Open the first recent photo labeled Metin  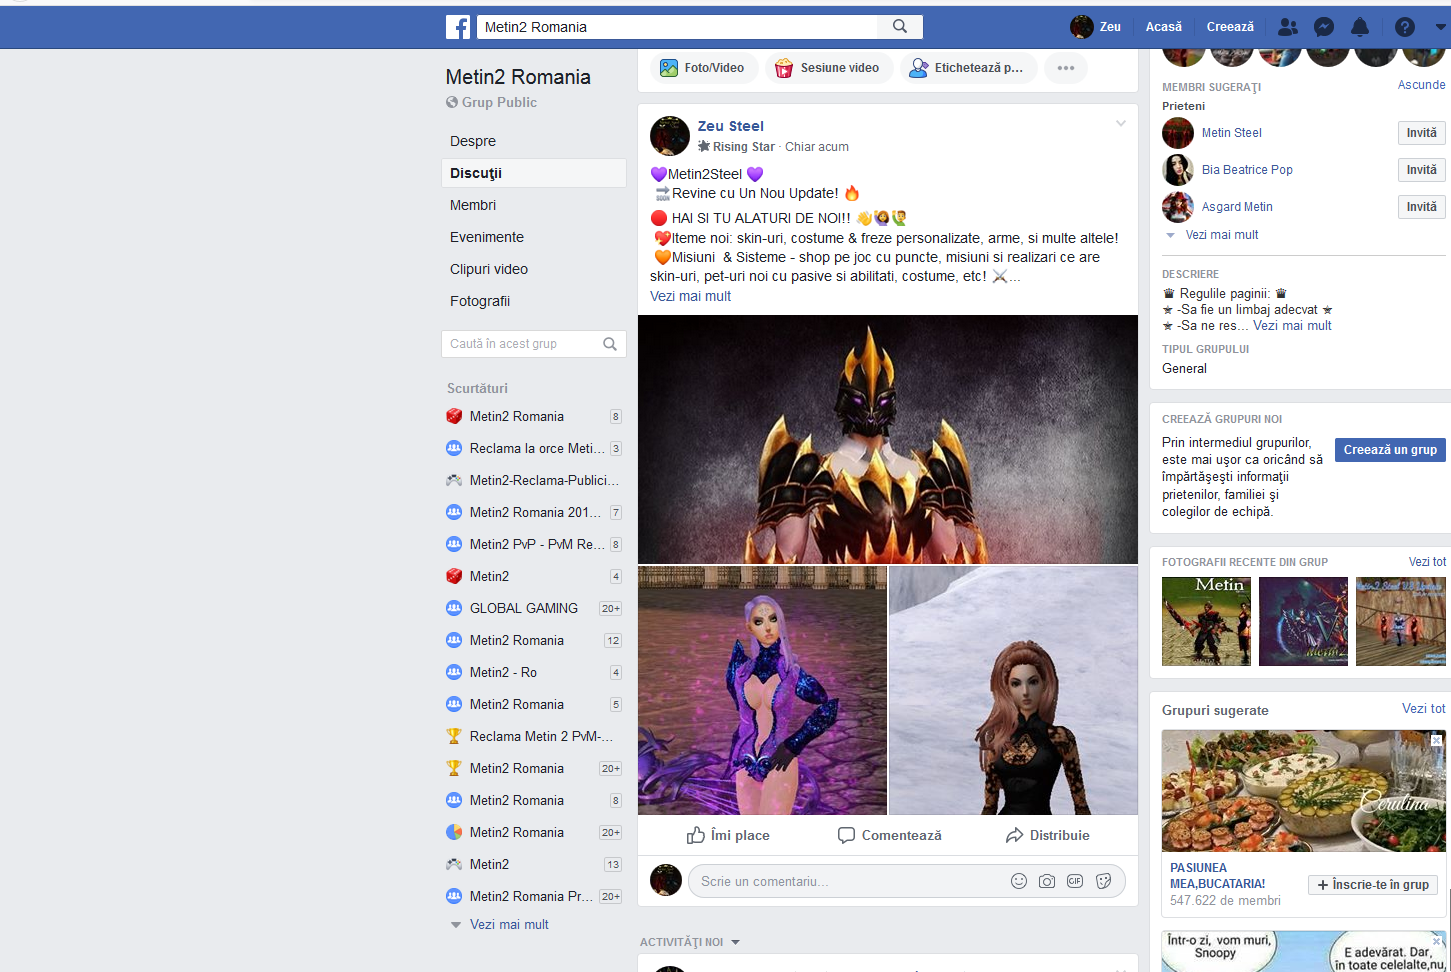coord(1206,621)
